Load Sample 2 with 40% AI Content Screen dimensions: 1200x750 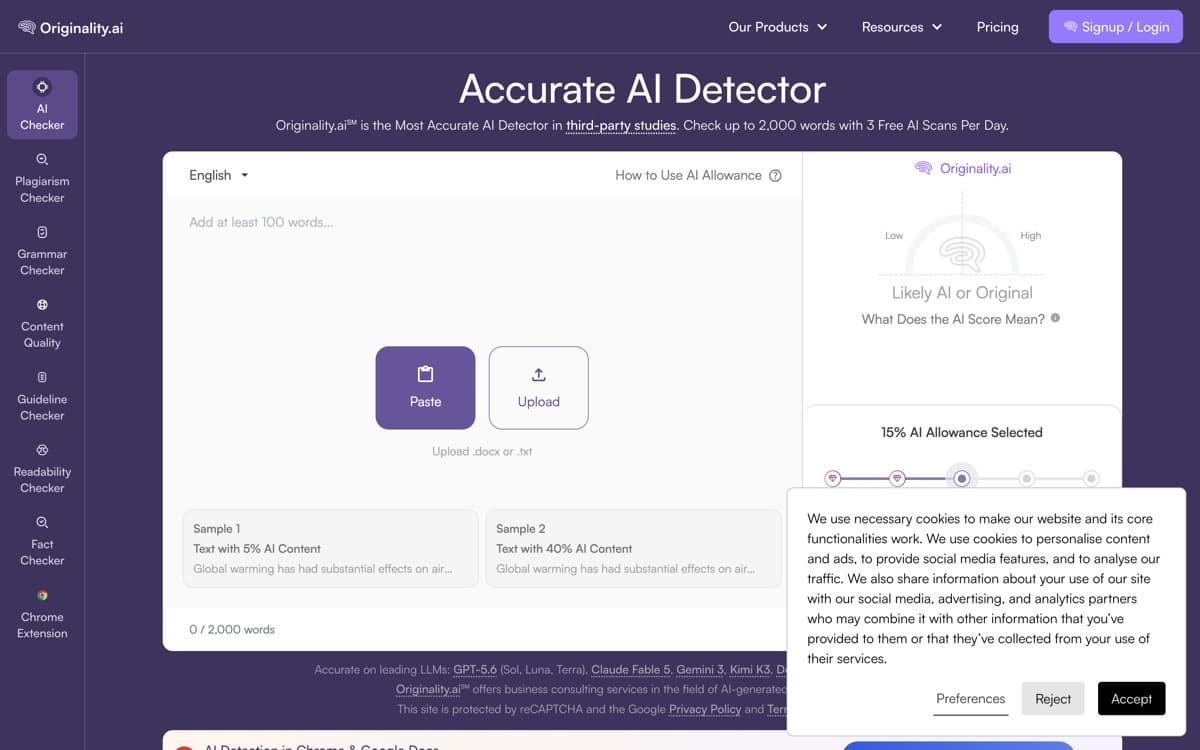click(633, 548)
